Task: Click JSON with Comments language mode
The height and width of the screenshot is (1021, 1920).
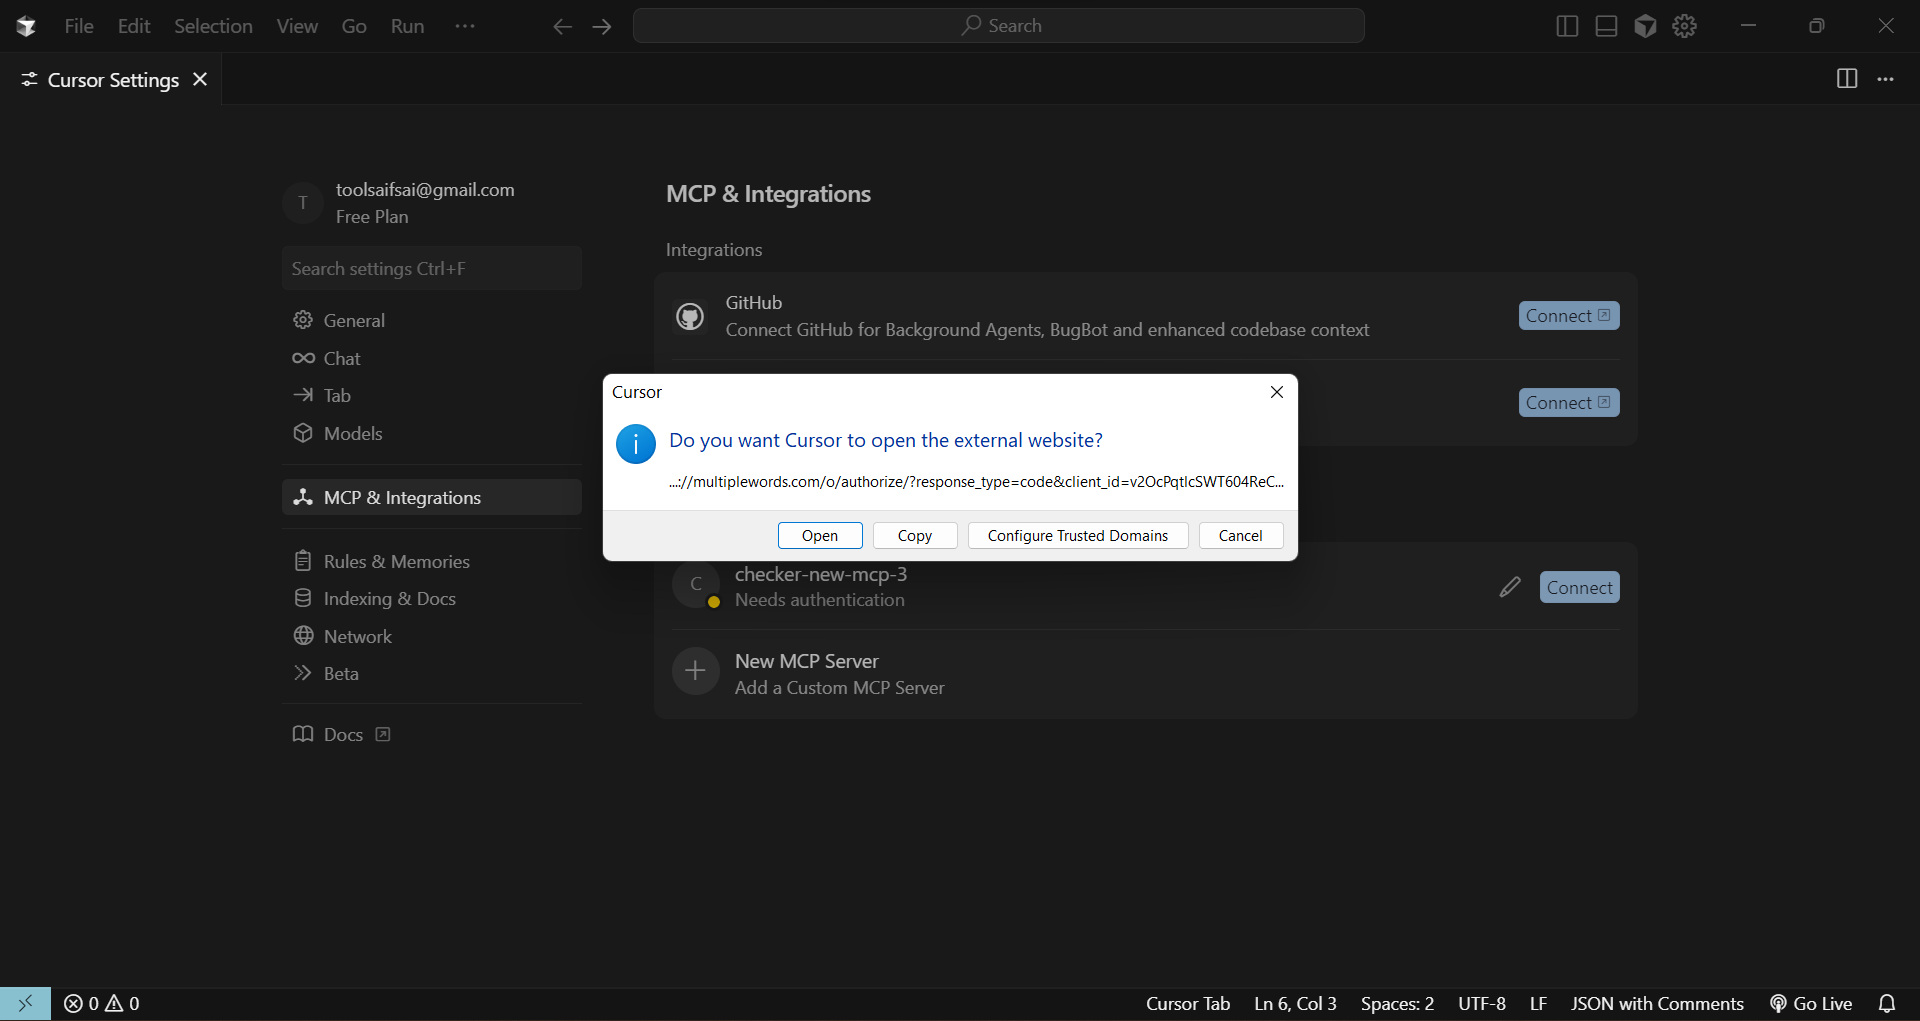Action: [1657, 1003]
